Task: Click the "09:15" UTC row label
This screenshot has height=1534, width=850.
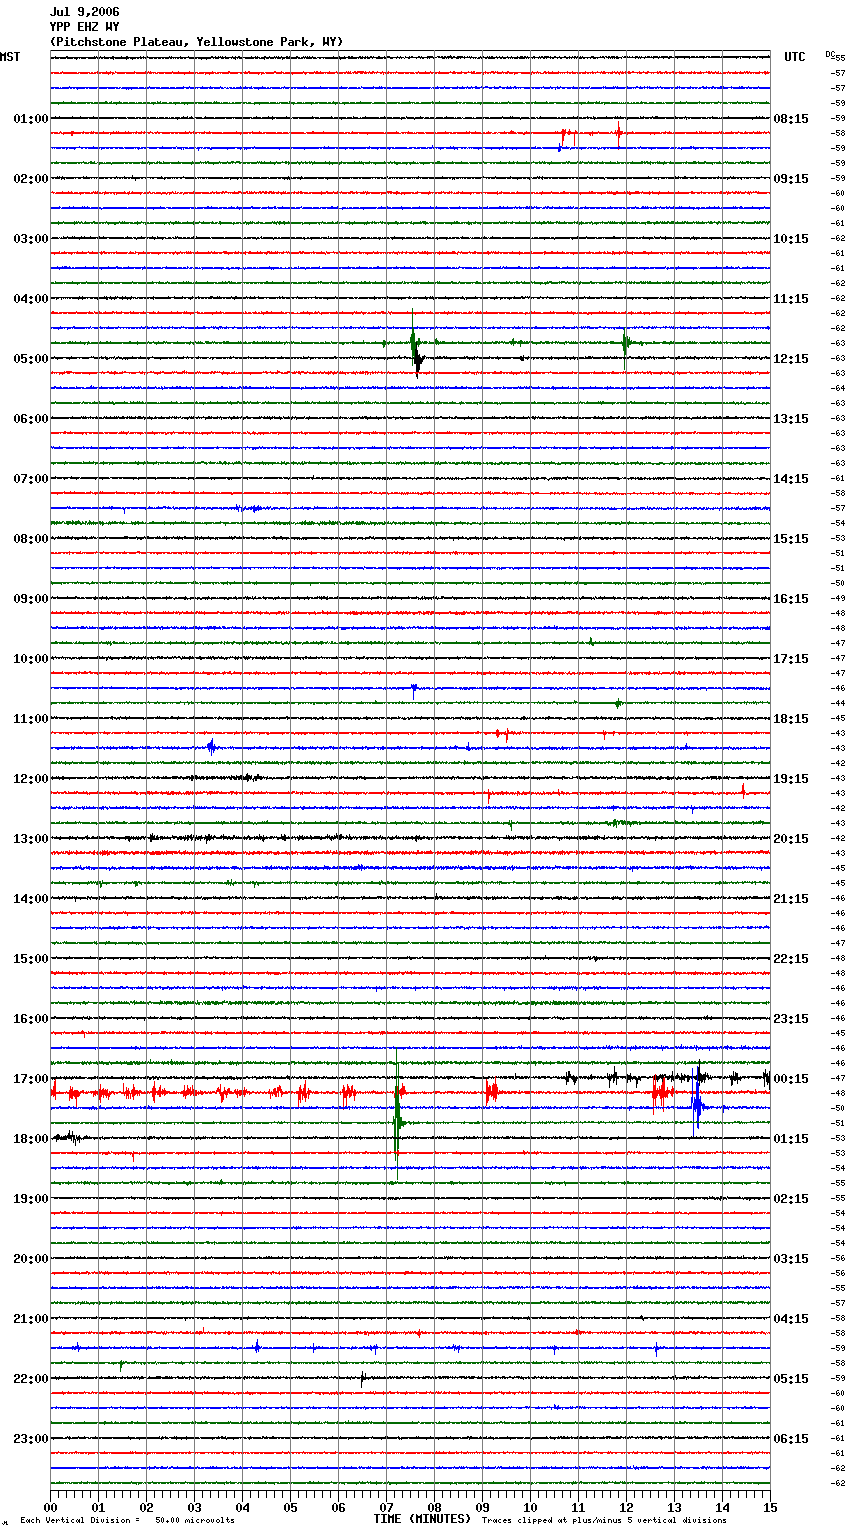Action: [791, 179]
